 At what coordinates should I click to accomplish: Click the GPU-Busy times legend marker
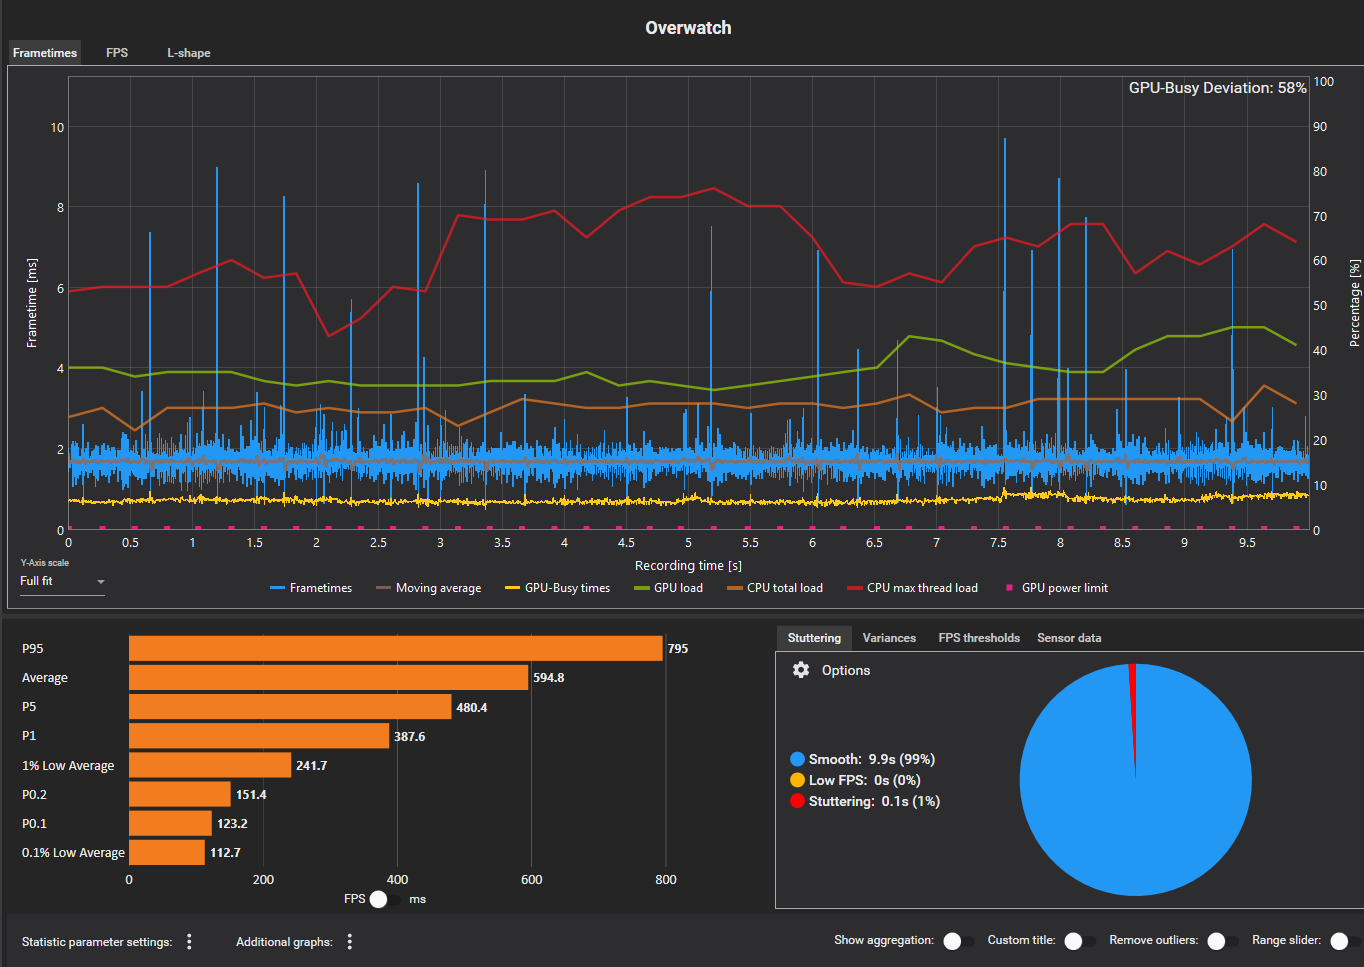513,588
